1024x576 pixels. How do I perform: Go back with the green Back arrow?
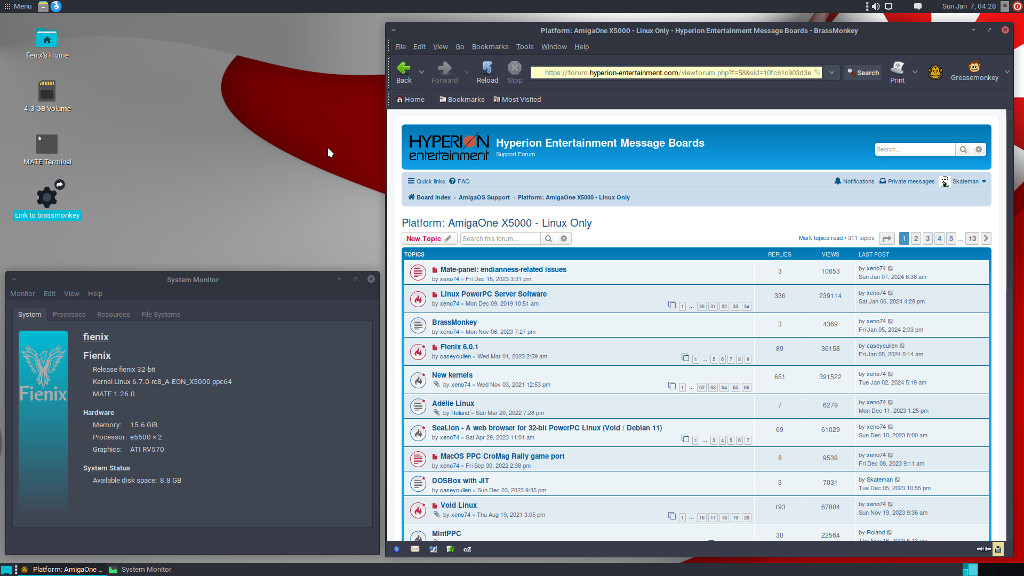tap(404, 72)
